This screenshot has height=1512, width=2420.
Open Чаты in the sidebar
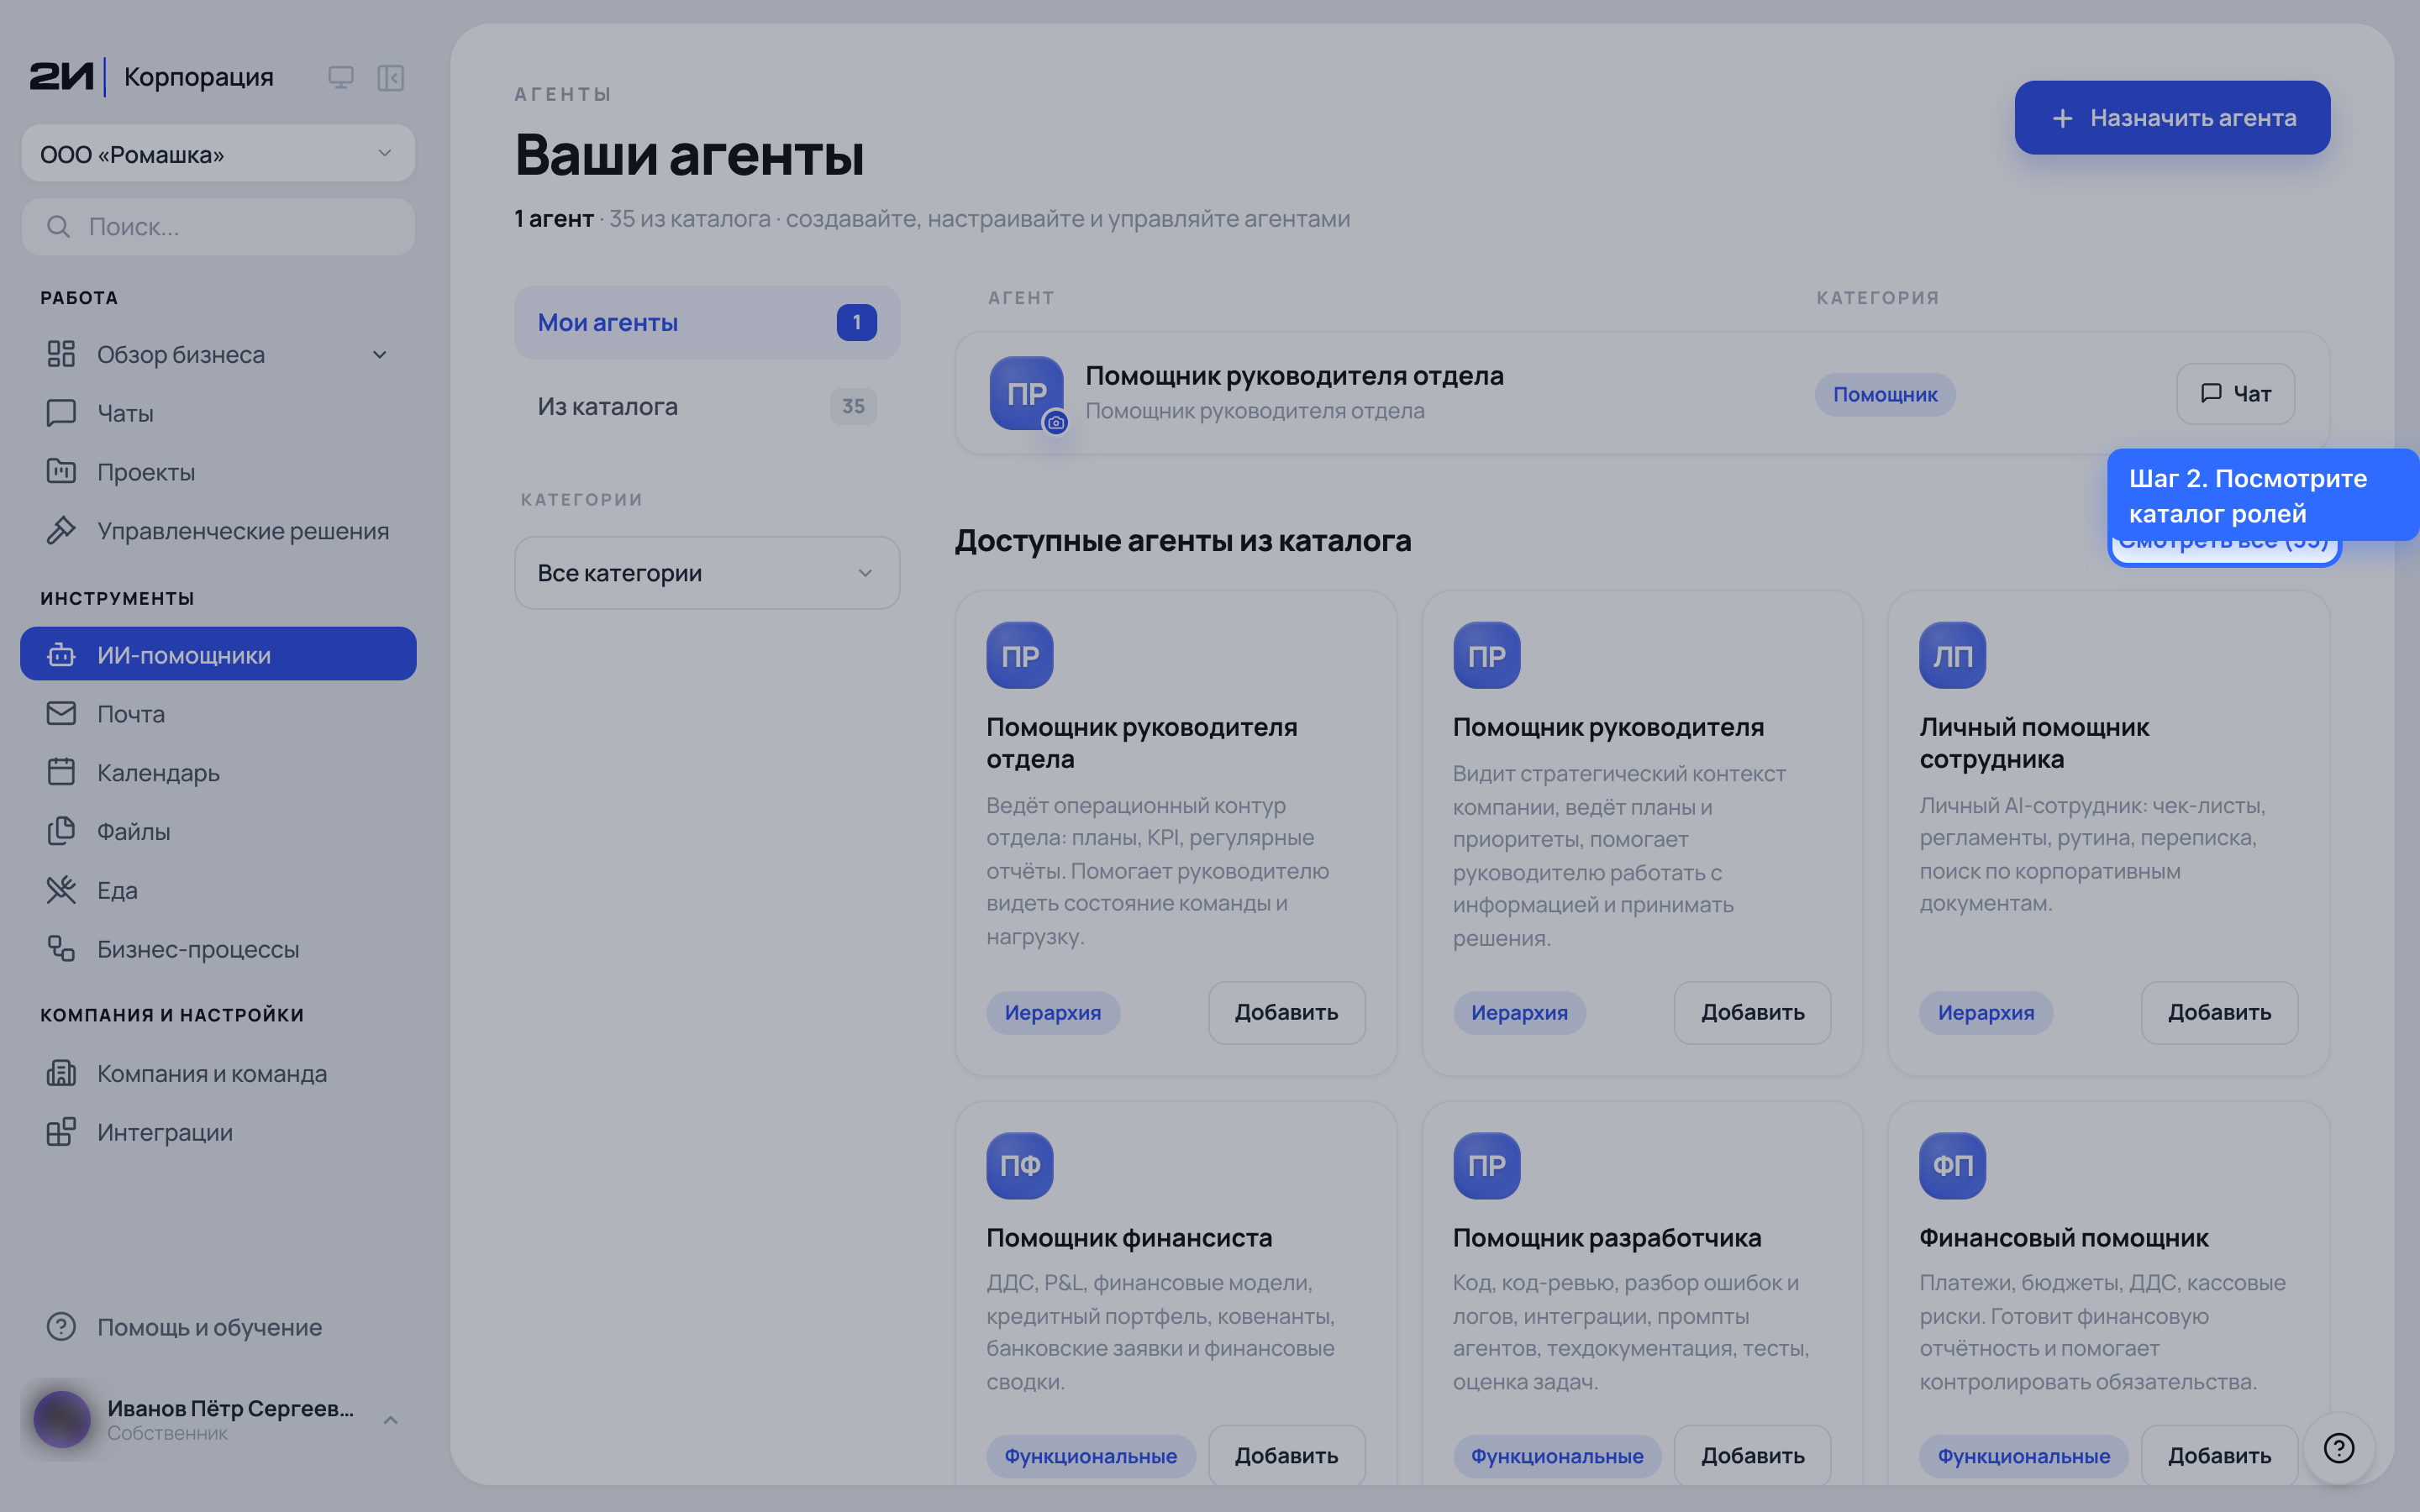coord(218,413)
